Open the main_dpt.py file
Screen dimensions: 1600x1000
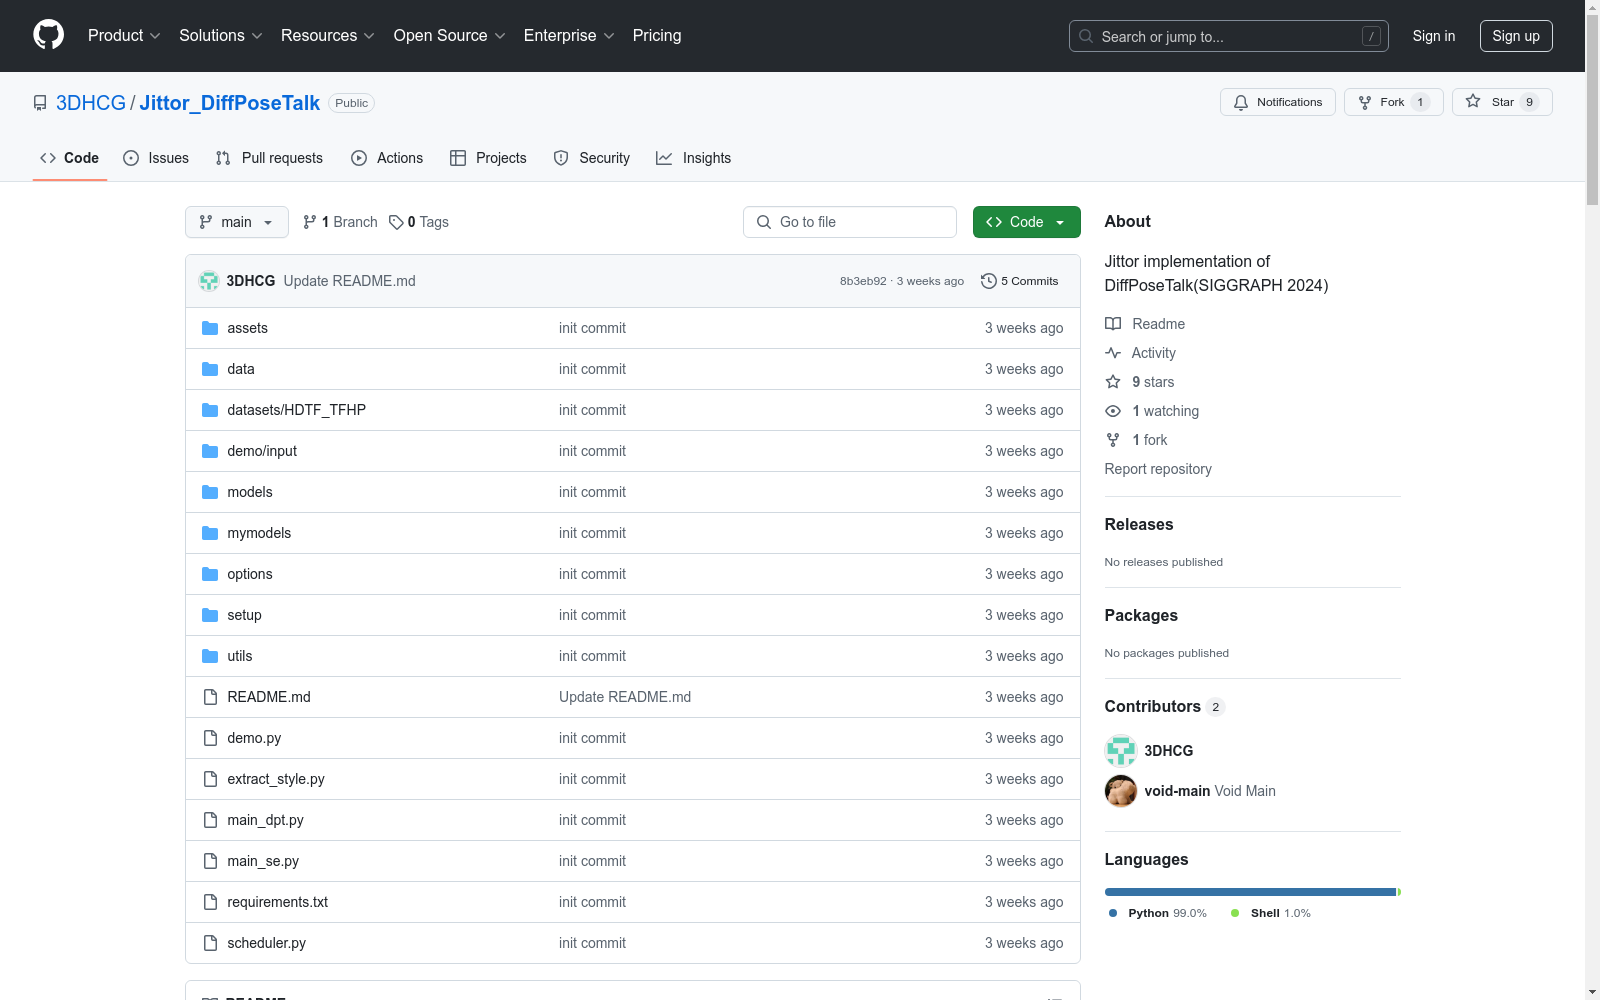[x=265, y=820]
